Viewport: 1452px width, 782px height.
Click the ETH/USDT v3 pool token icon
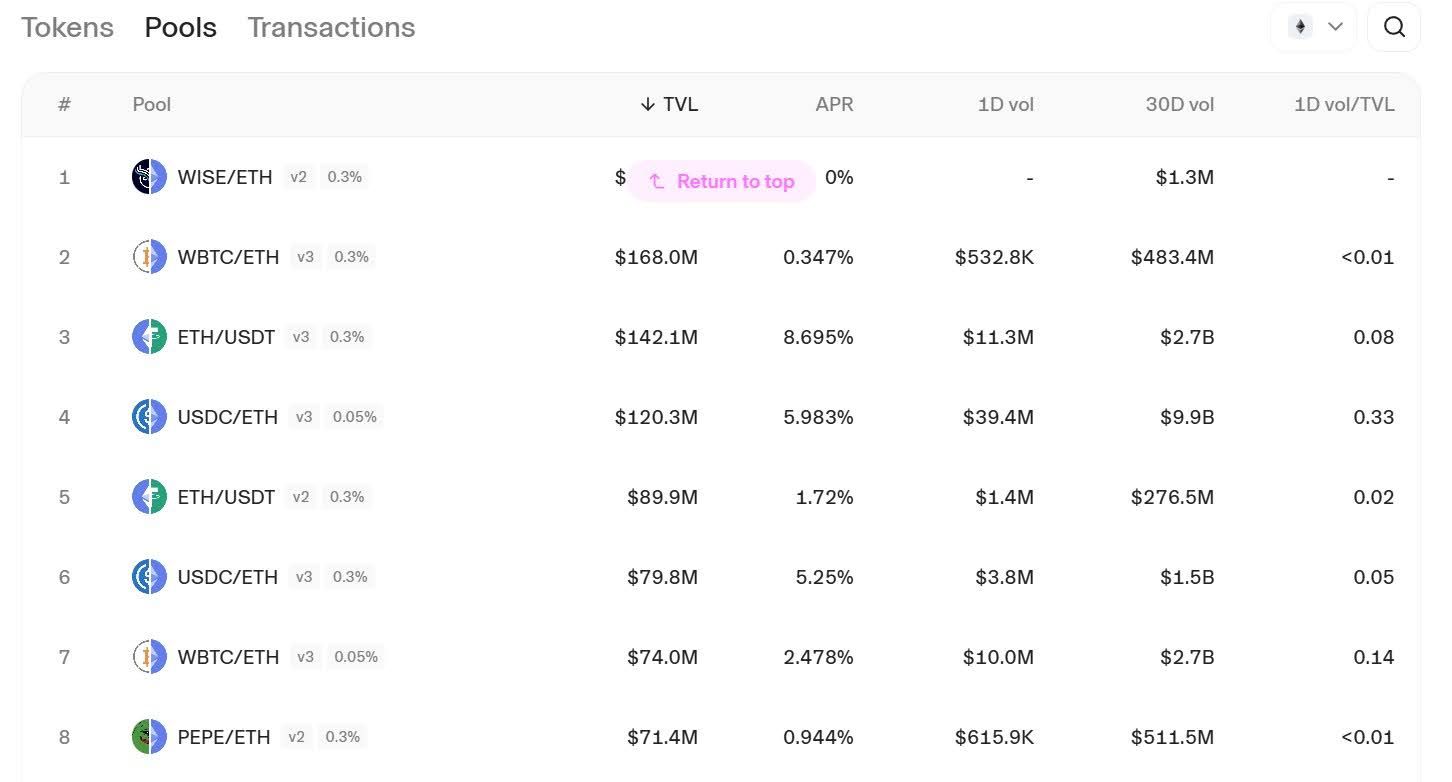pyautogui.click(x=149, y=337)
